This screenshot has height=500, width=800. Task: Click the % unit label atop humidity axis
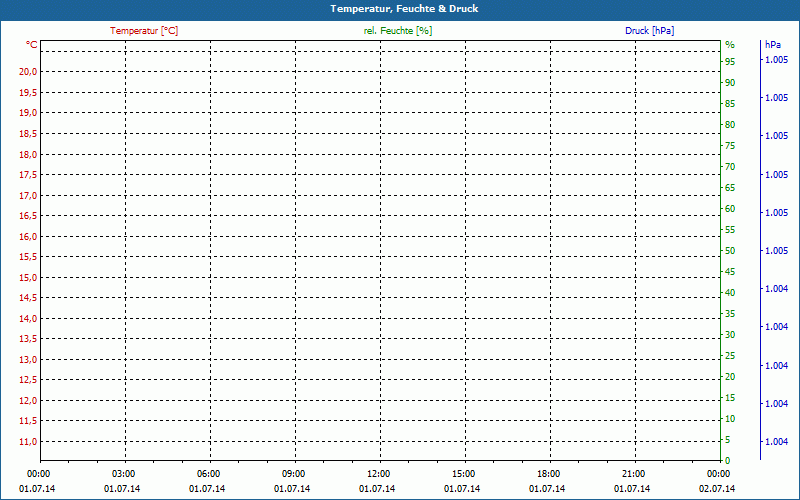(730, 45)
